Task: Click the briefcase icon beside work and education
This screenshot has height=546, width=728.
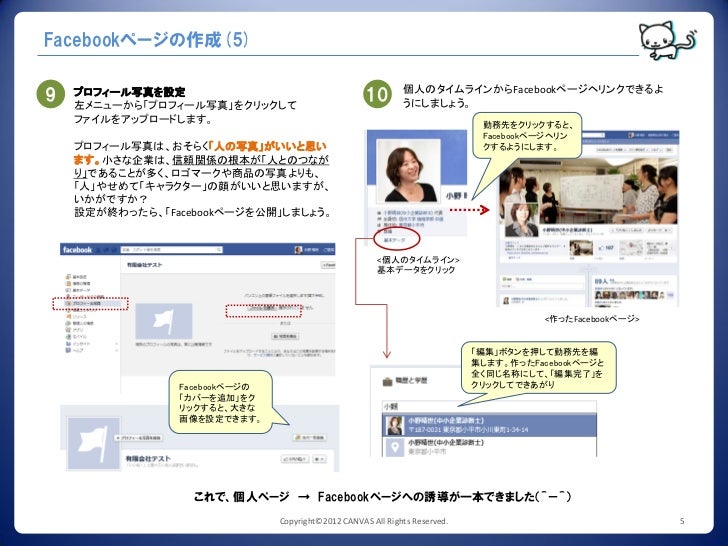Action: coord(387,382)
